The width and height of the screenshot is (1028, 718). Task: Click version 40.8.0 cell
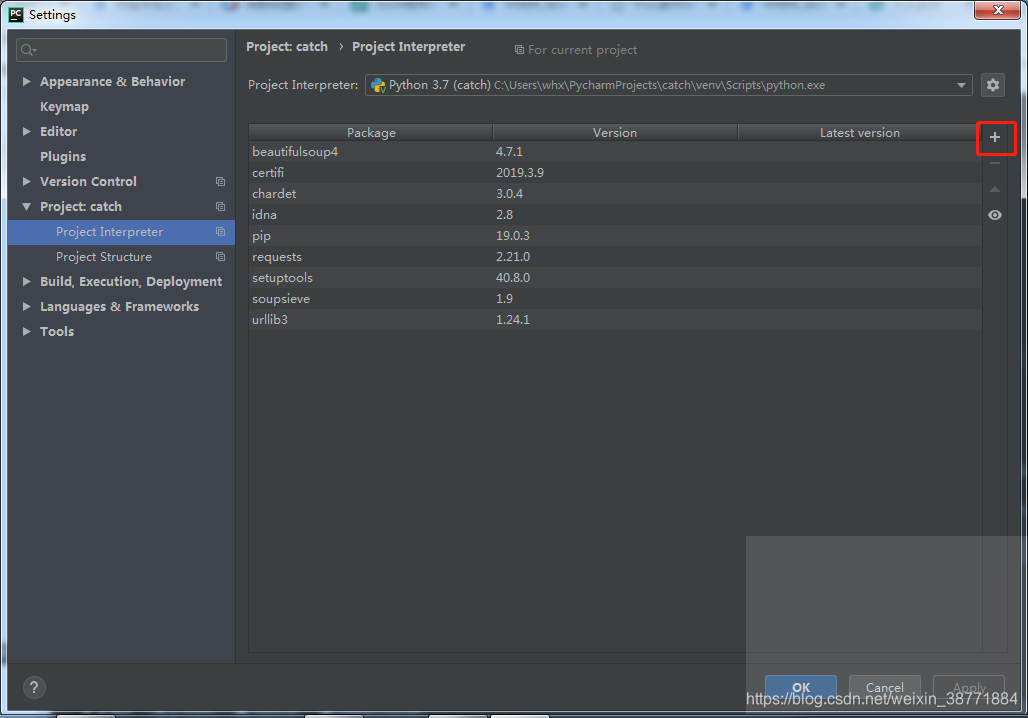(x=513, y=277)
